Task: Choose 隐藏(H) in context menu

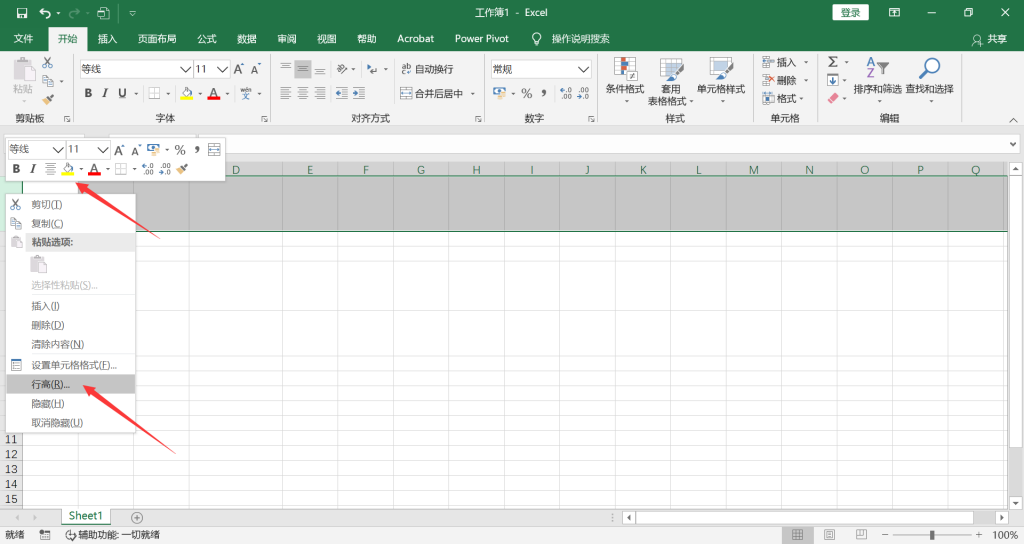Action: click(71, 404)
